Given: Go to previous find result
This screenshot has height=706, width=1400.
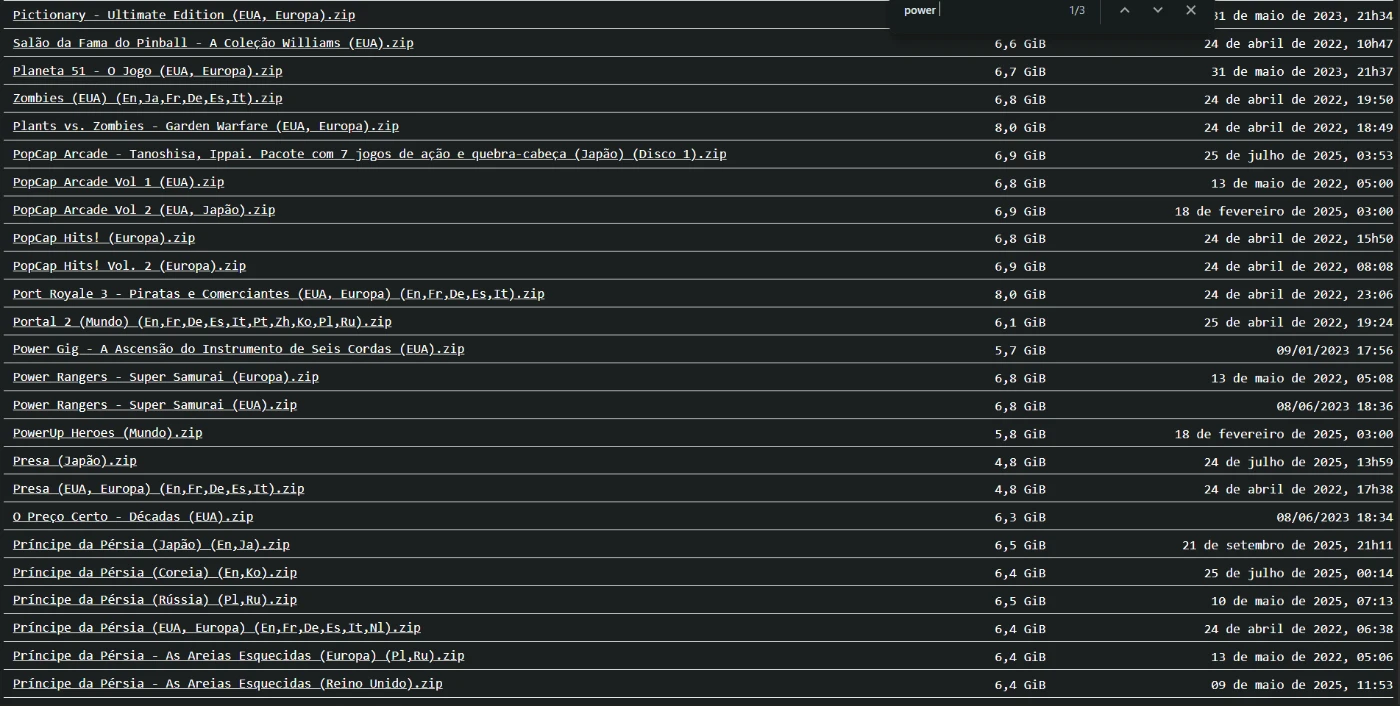Looking at the screenshot, I should (1124, 10).
